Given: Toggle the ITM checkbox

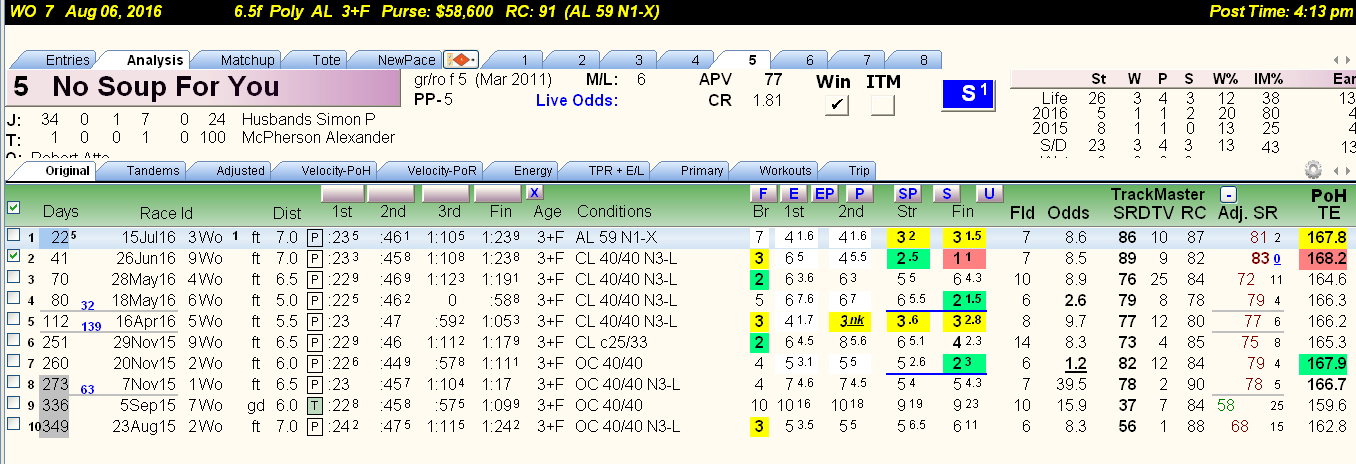Looking at the screenshot, I should point(882,105).
